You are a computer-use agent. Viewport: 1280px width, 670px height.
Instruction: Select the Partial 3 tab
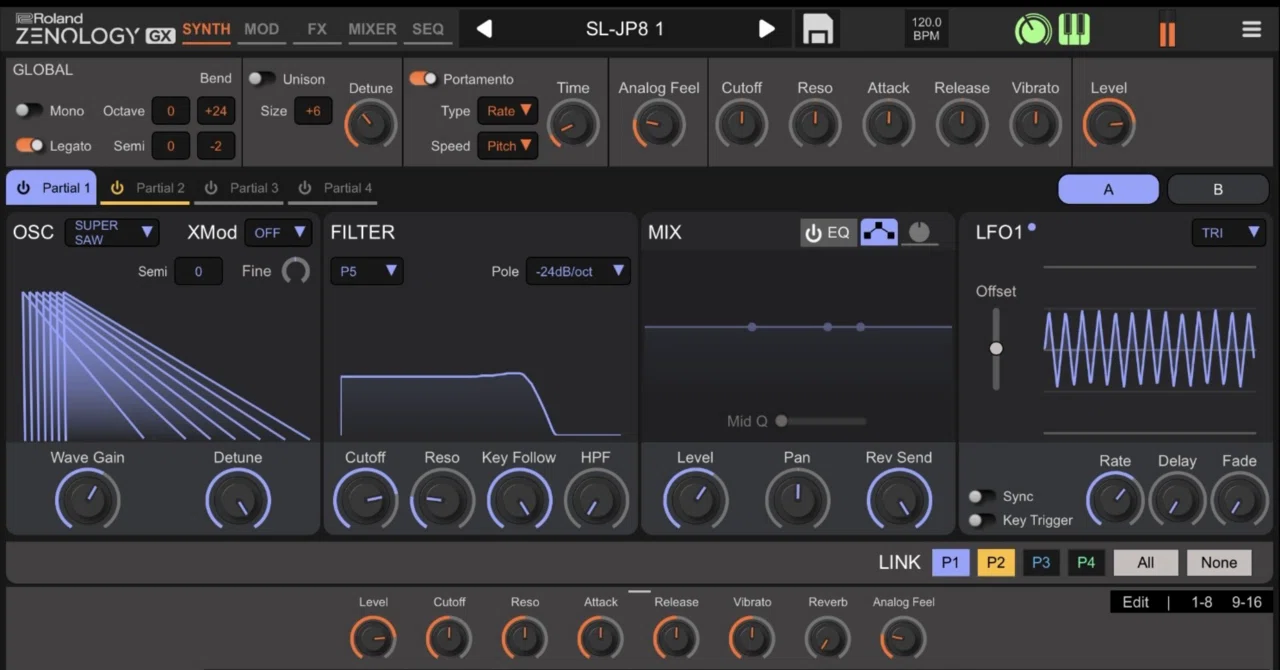[241, 188]
